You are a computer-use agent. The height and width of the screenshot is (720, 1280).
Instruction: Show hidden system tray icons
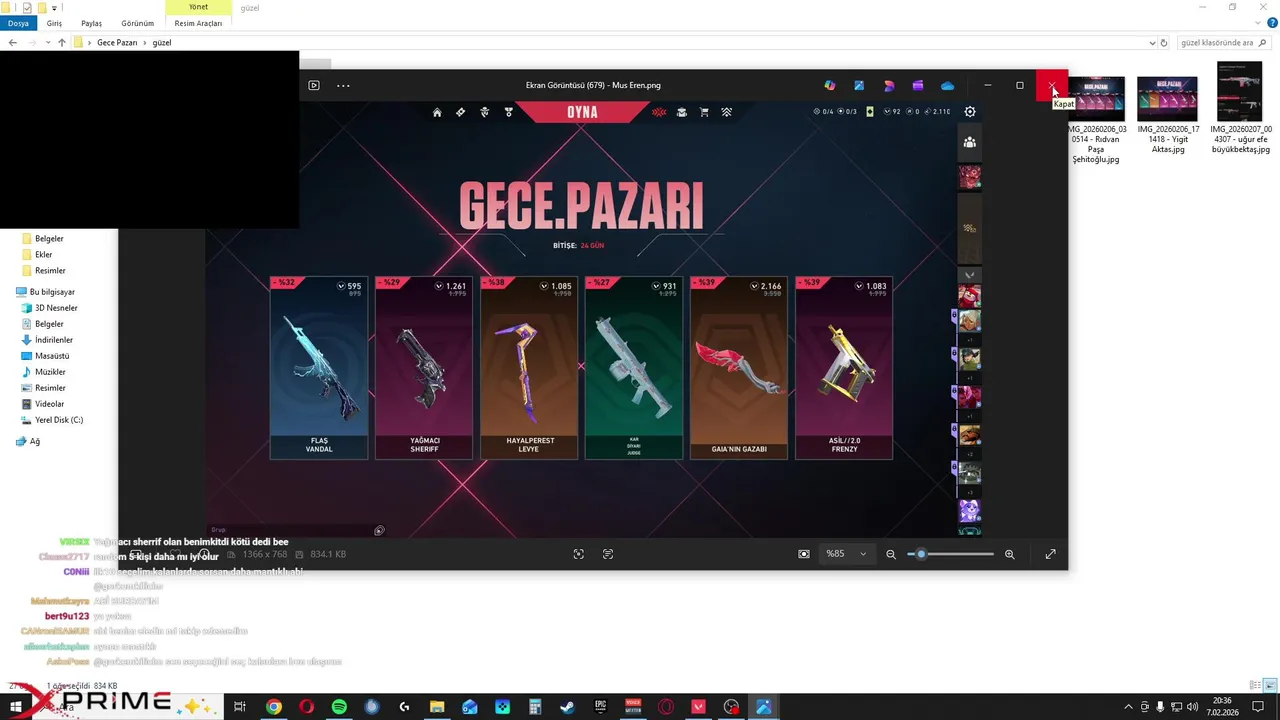point(1129,707)
